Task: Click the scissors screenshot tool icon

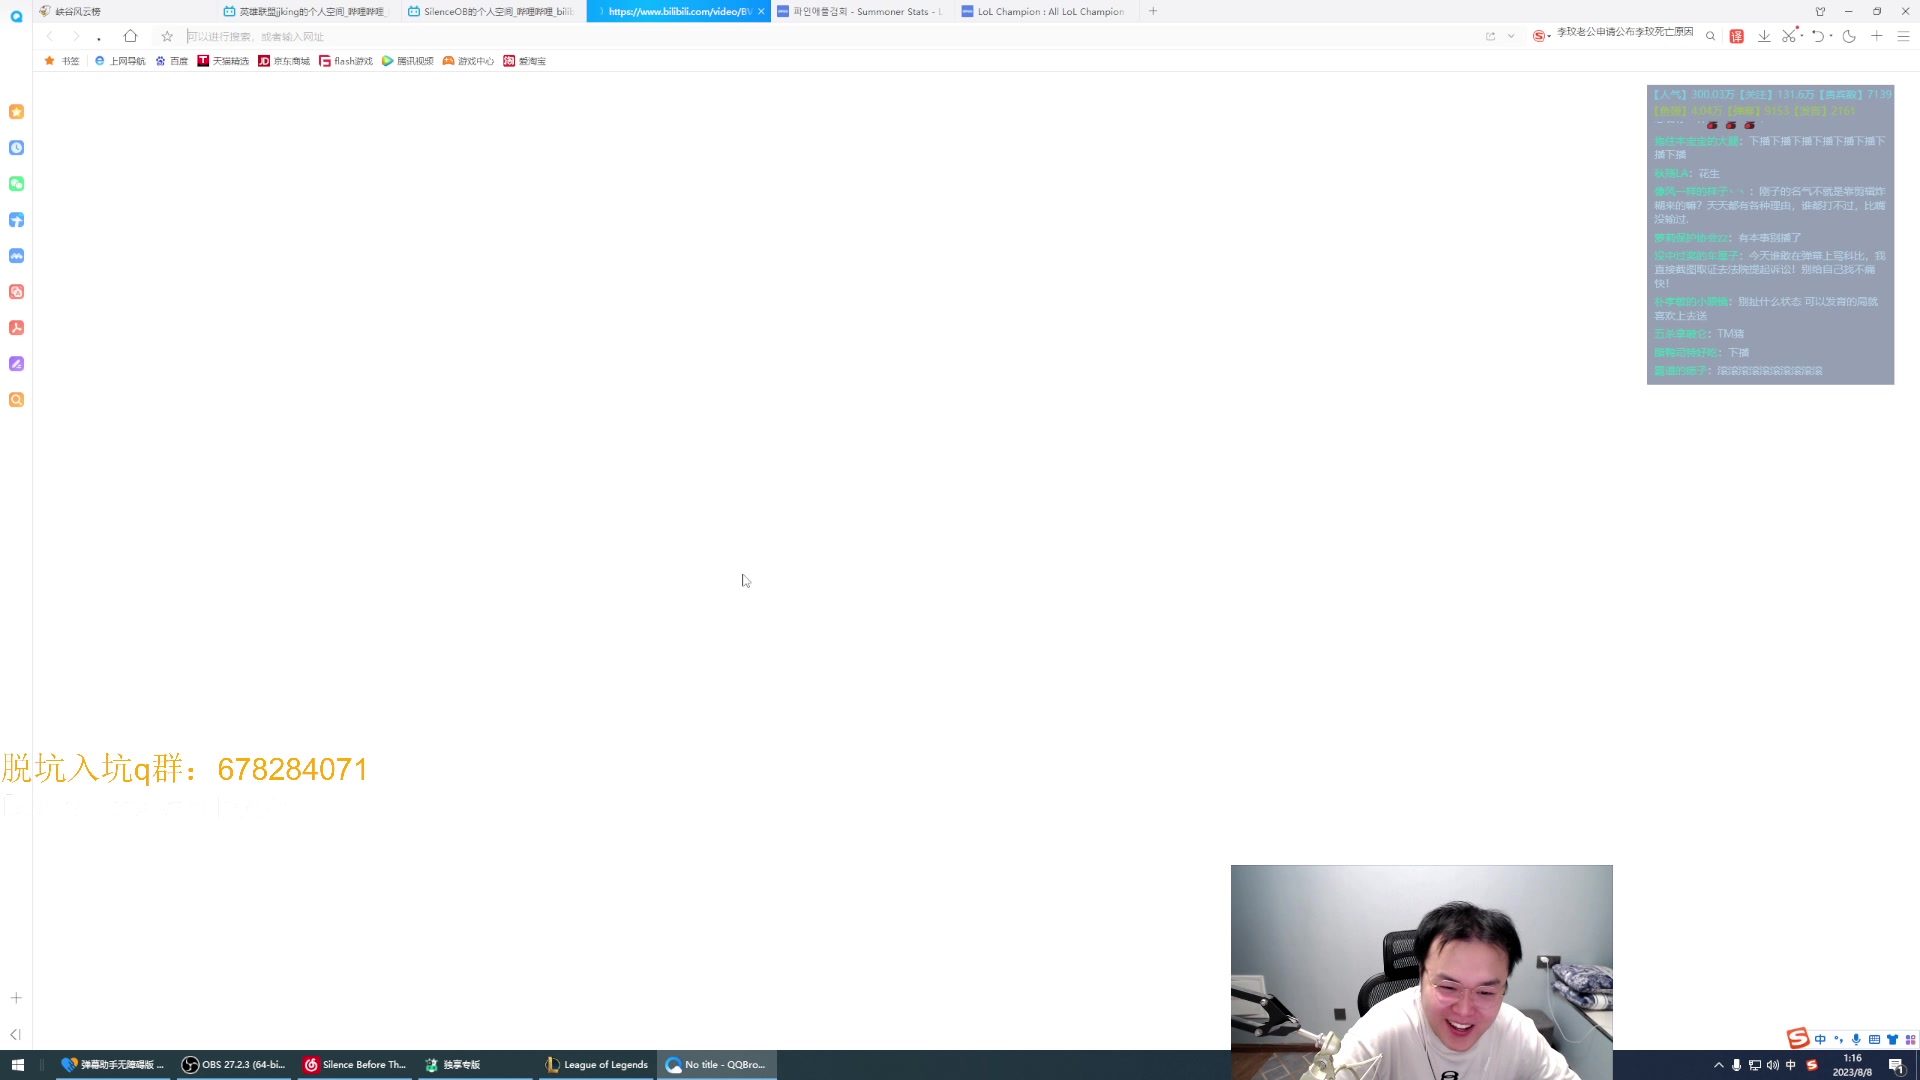Action: coord(1789,36)
